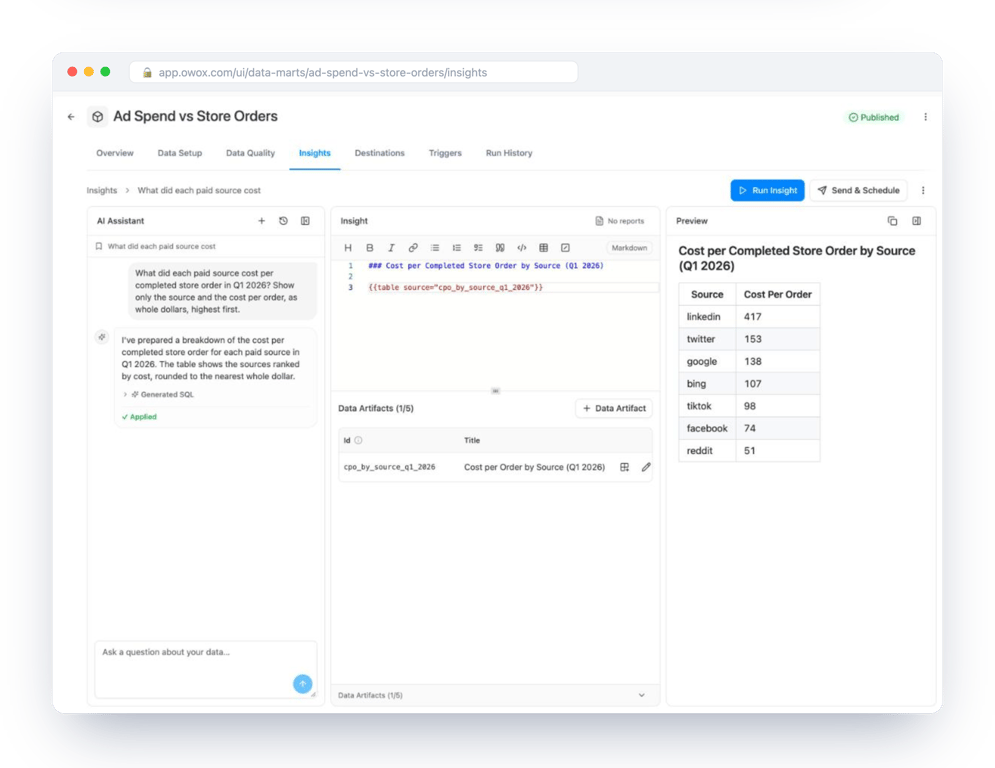The image size is (995, 768).
Task: Click the google source cell
Action: pos(707,361)
